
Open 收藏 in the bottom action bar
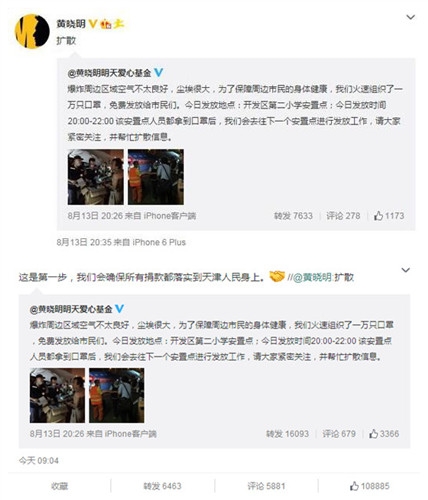[60, 486]
